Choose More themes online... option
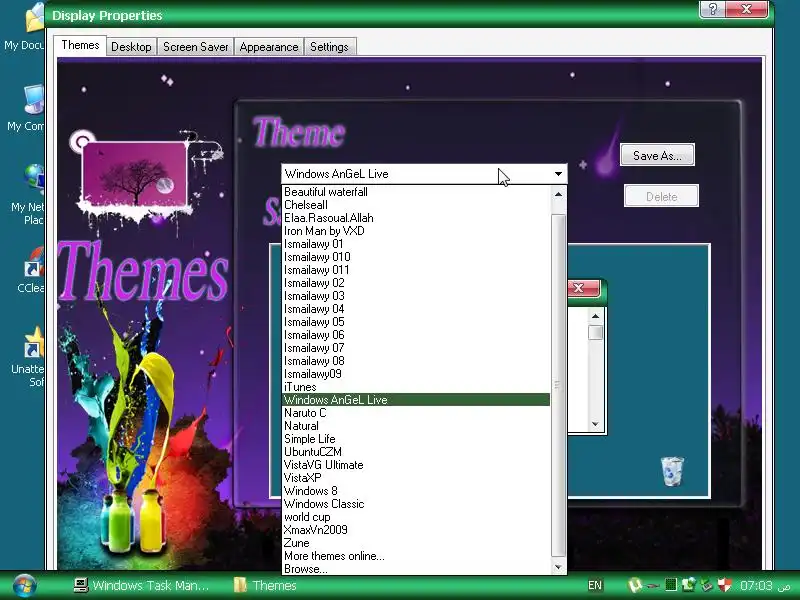Image resolution: width=800 pixels, height=600 pixels. [x=416, y=556]
